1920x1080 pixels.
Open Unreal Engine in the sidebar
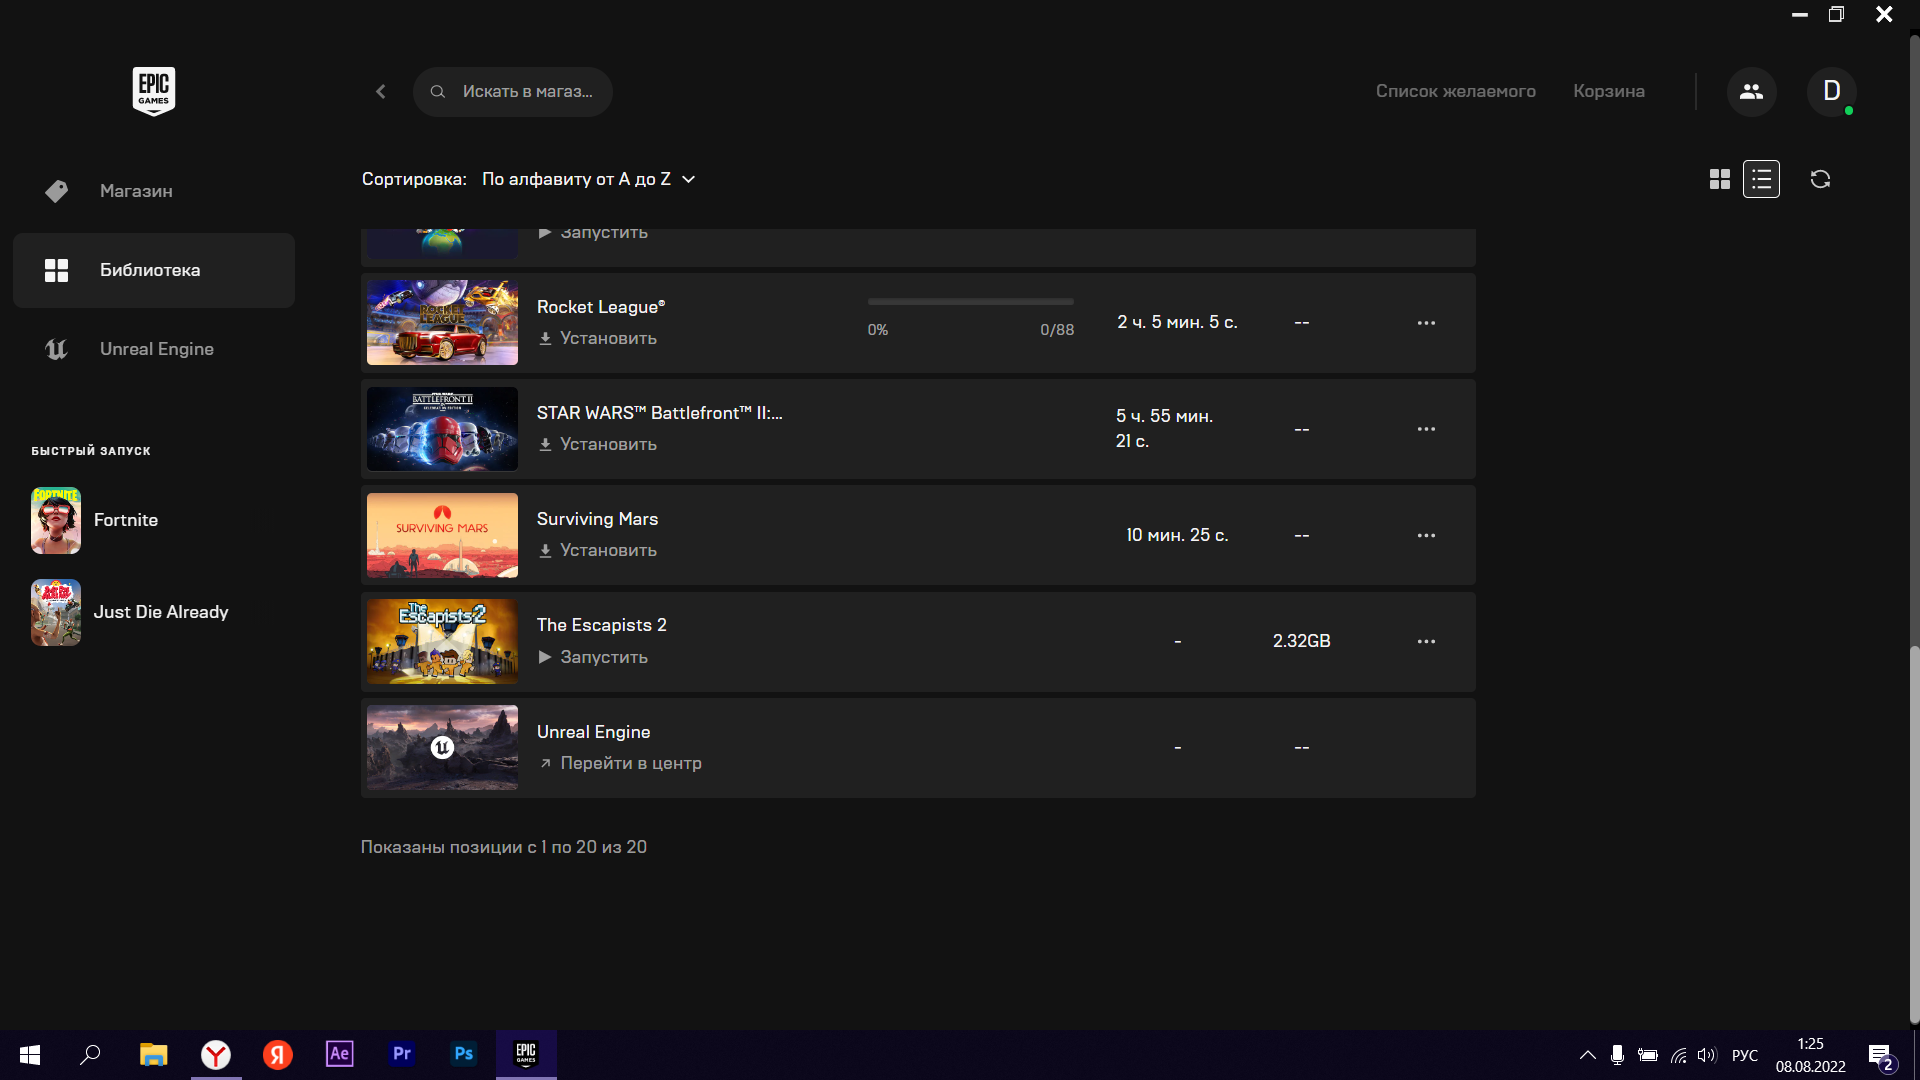pos(154,349)
